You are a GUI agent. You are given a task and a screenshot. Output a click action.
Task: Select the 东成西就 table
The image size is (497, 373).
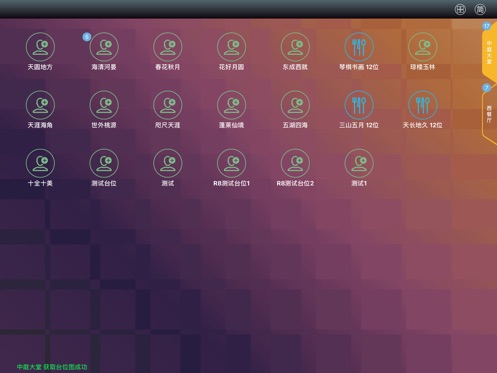[x=295, y=47]
